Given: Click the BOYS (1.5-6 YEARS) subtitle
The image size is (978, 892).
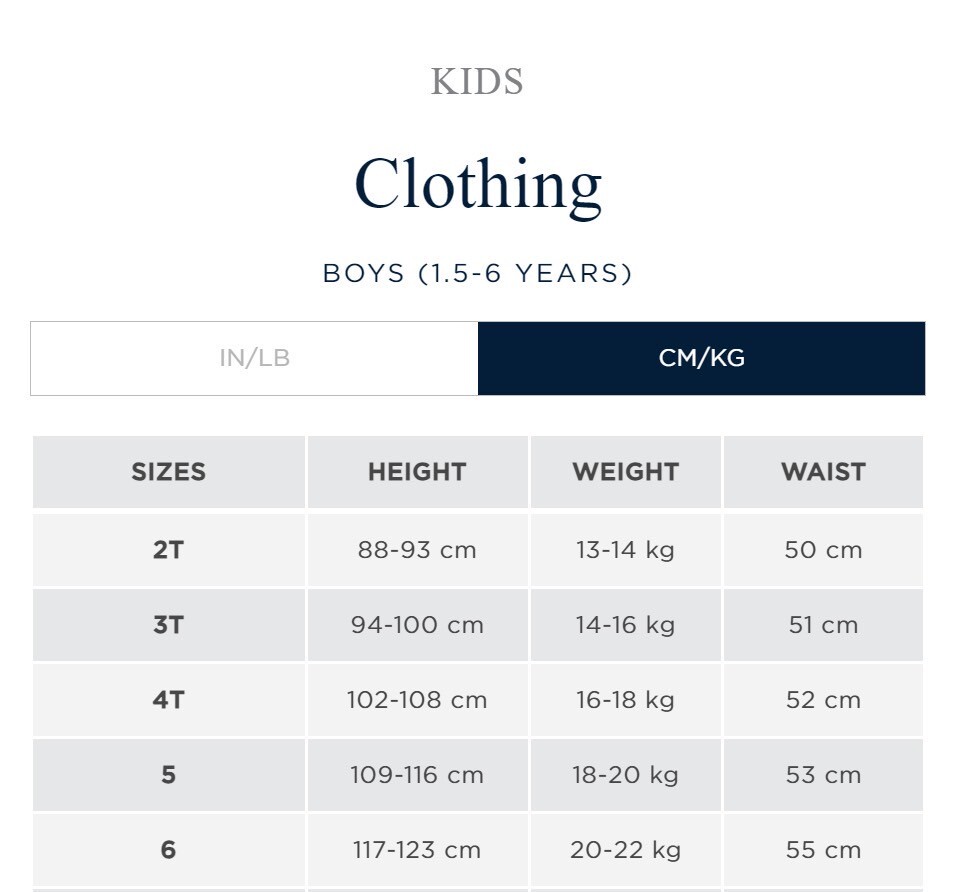Looking at the screenshot, I should [477, 273].
